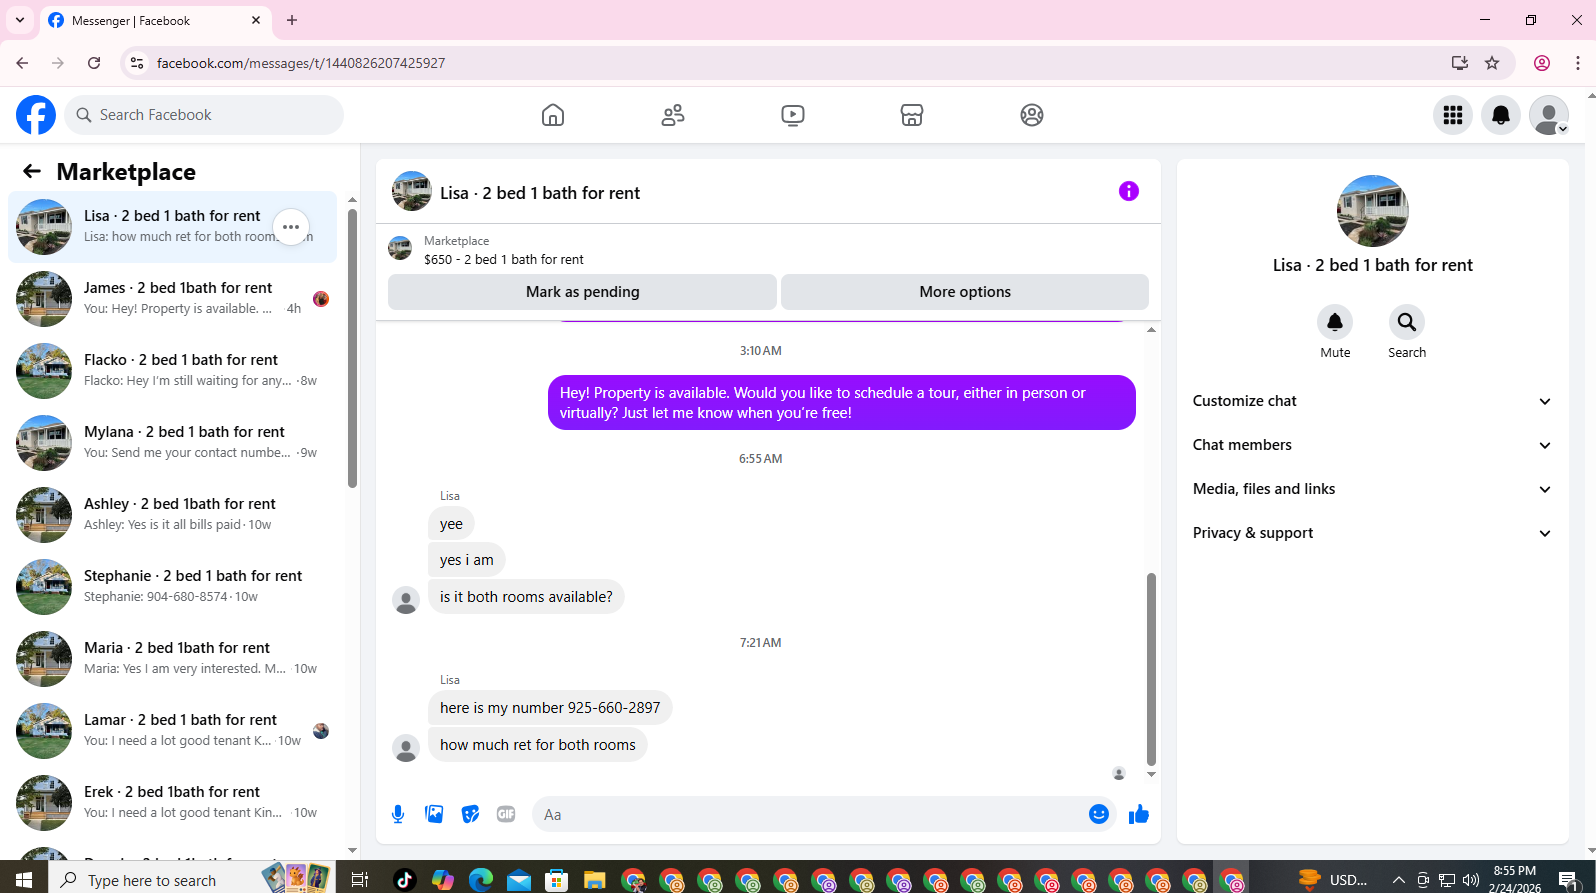Open More options for listing
Viewport: 1596px width, 893px height.
coord(965,292)
